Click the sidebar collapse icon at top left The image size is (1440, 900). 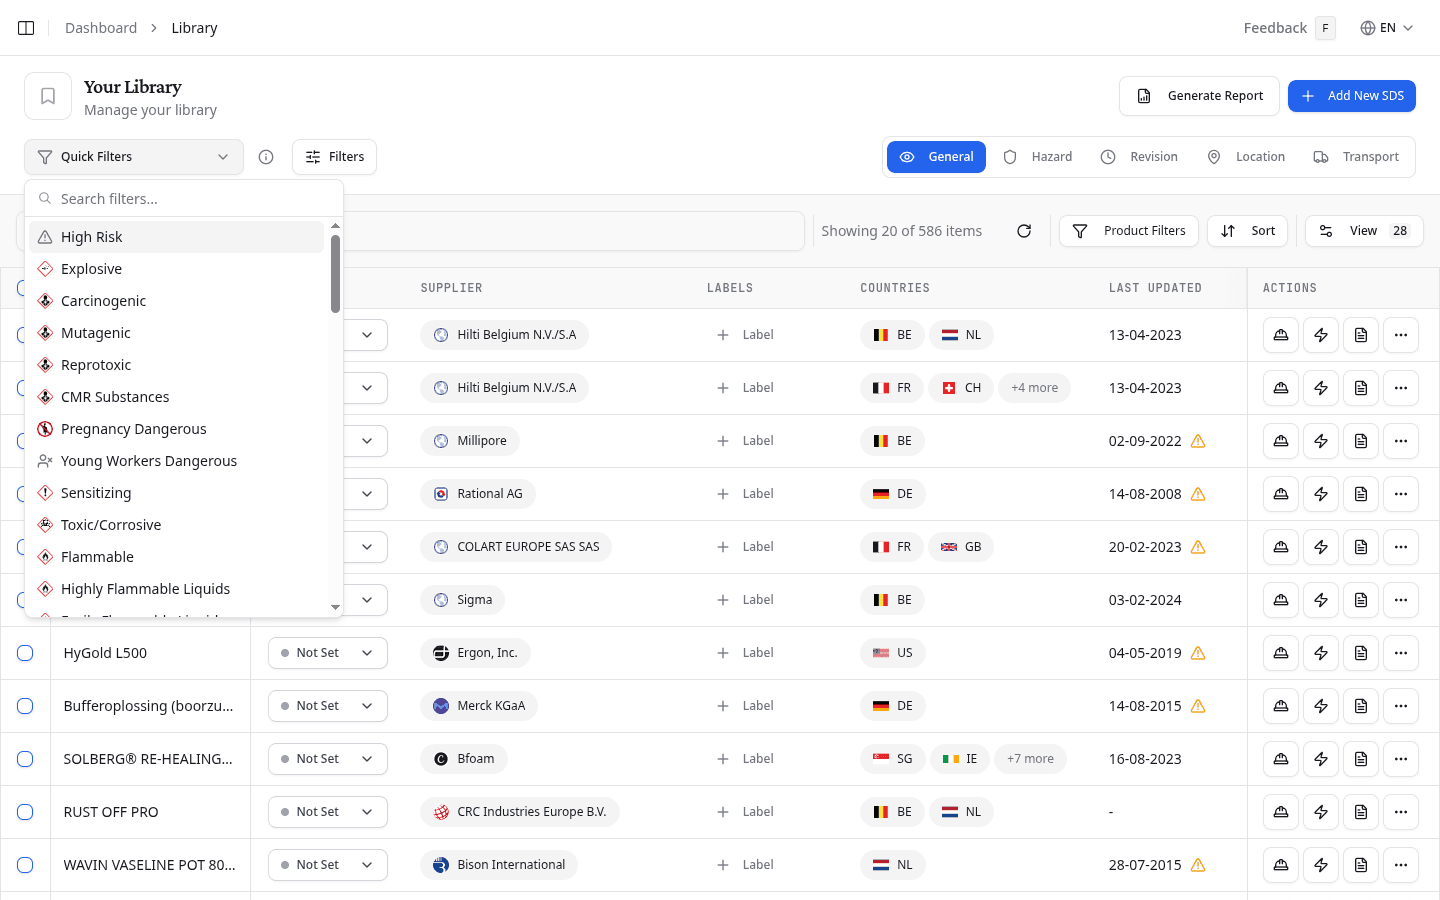(25, 27)
